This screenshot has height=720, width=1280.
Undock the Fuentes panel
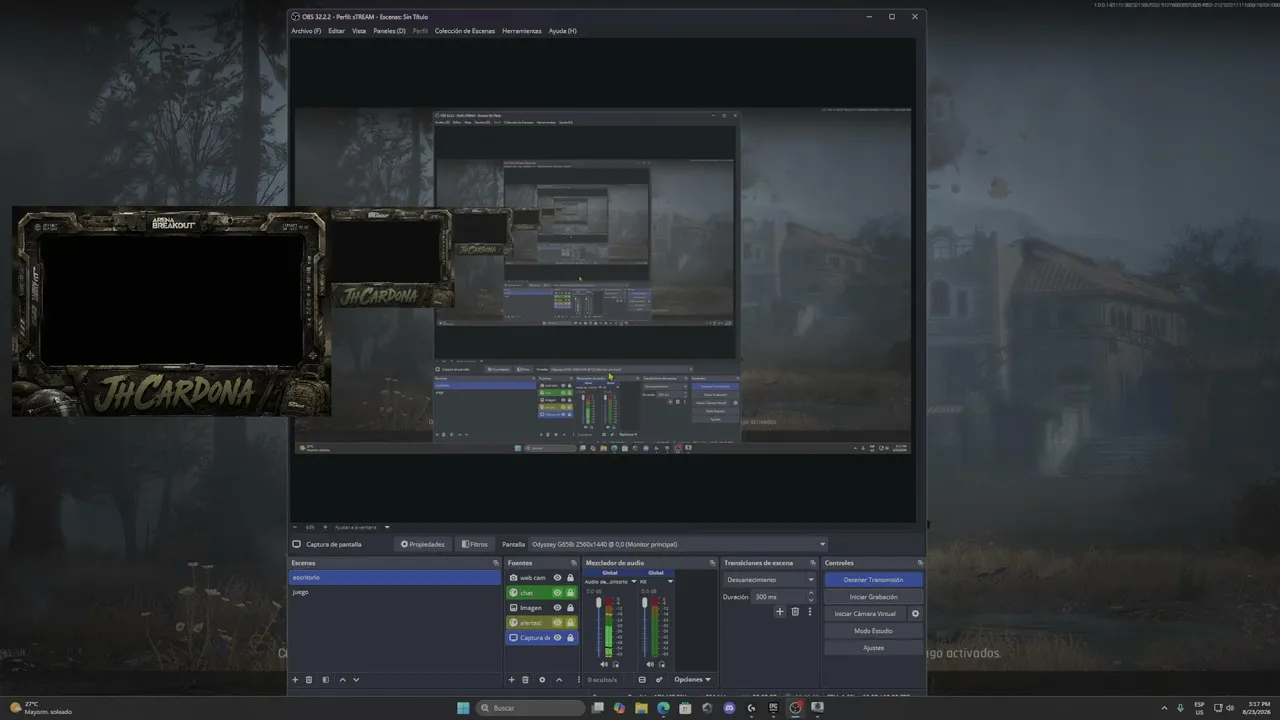click(574, 563)
